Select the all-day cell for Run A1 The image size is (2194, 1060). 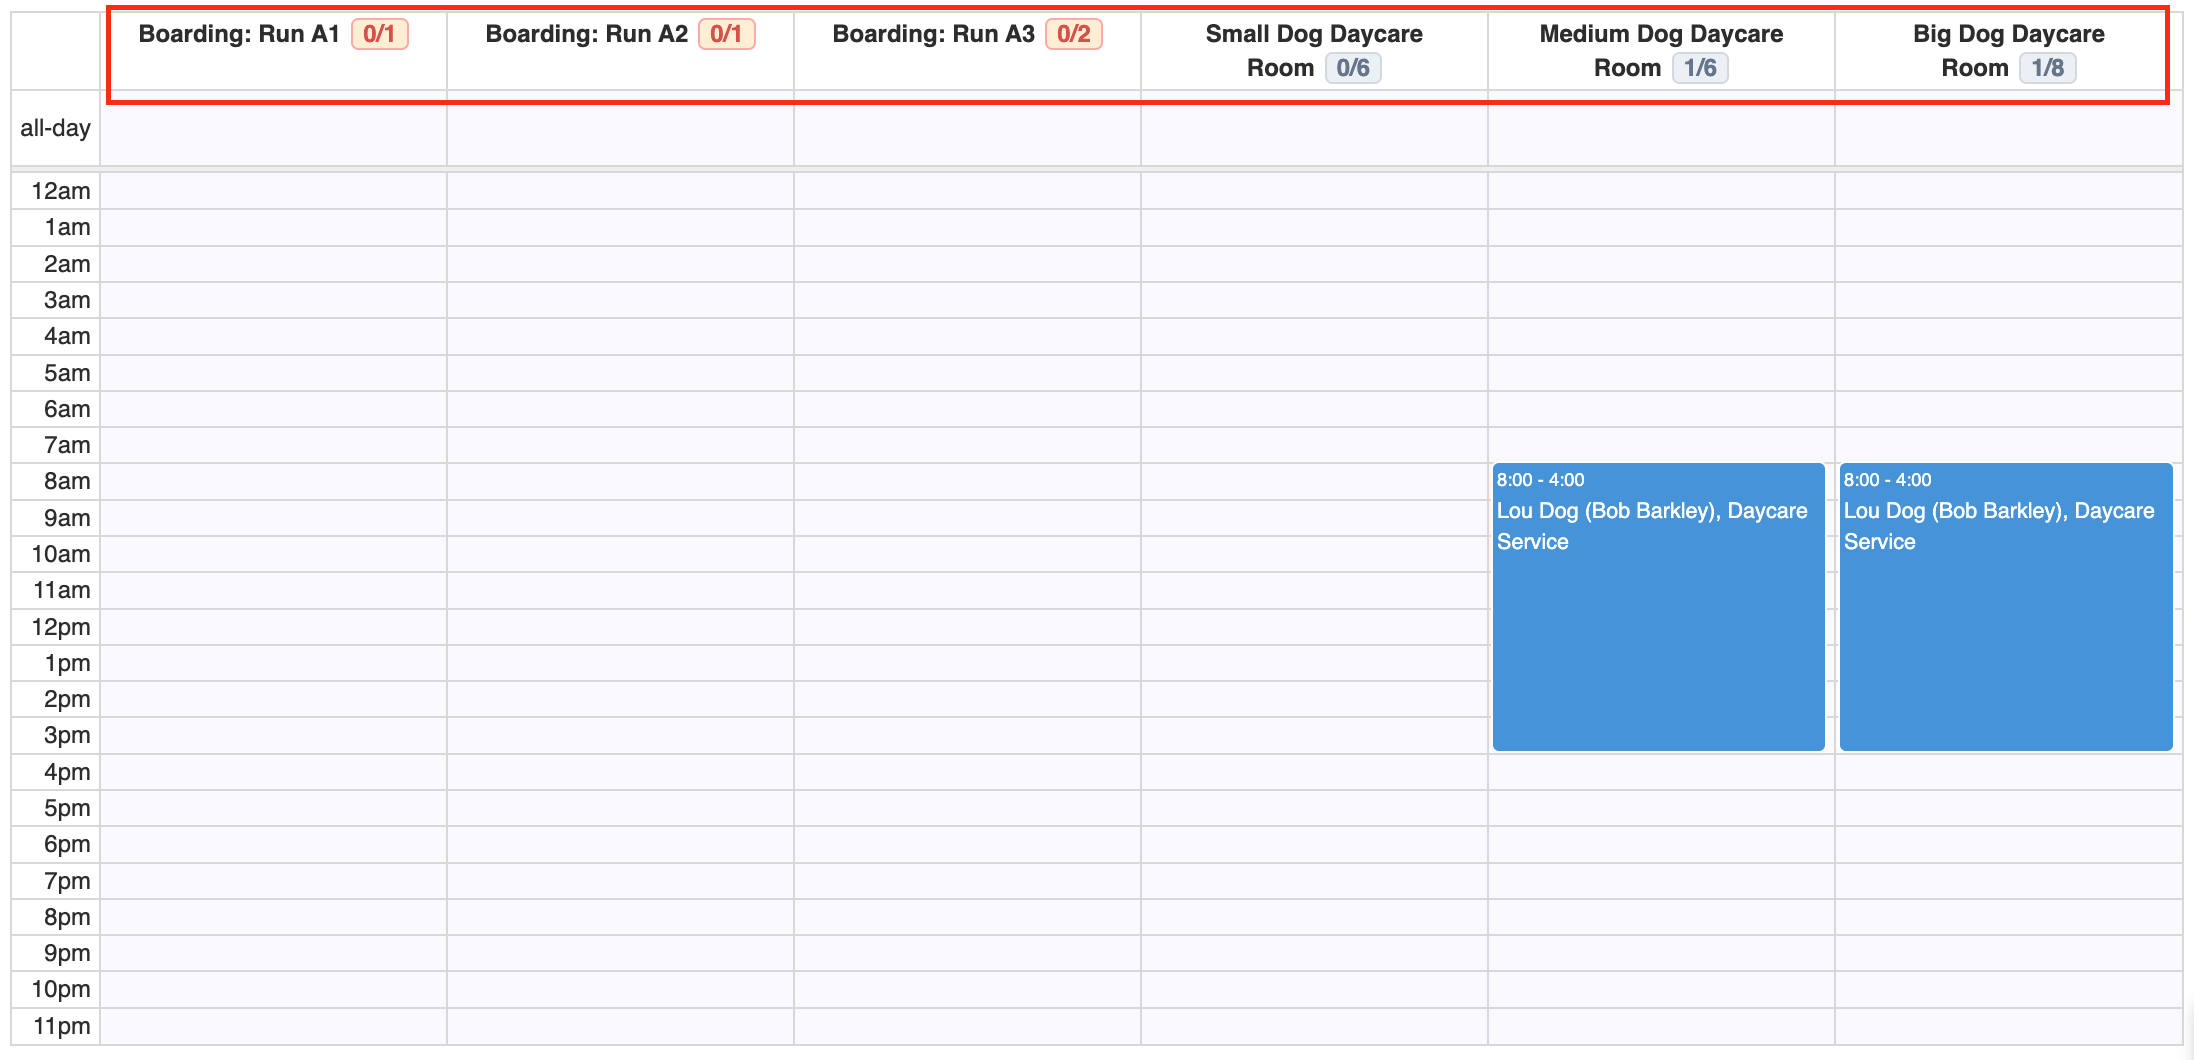click(x=273, y=128)
